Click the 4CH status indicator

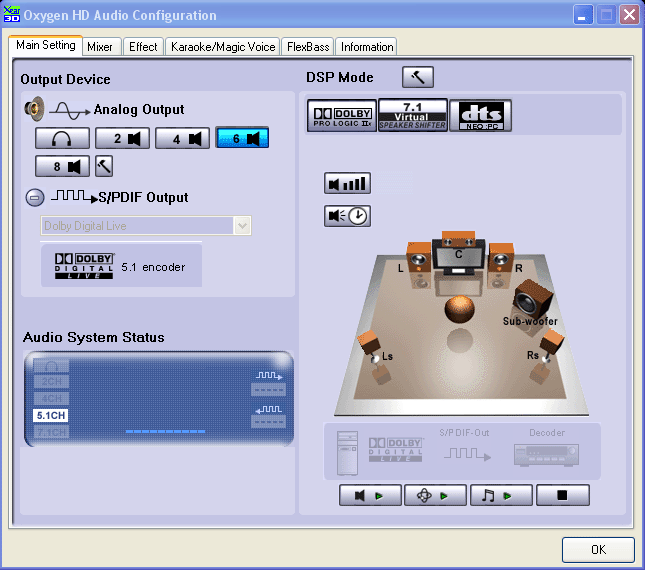click(x=51, y=399)
